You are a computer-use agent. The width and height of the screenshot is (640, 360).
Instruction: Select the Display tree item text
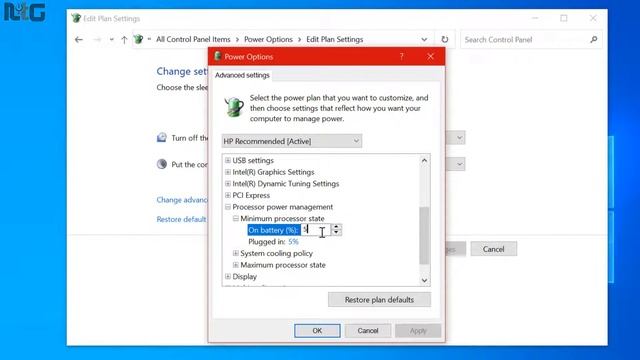point(244,276)
